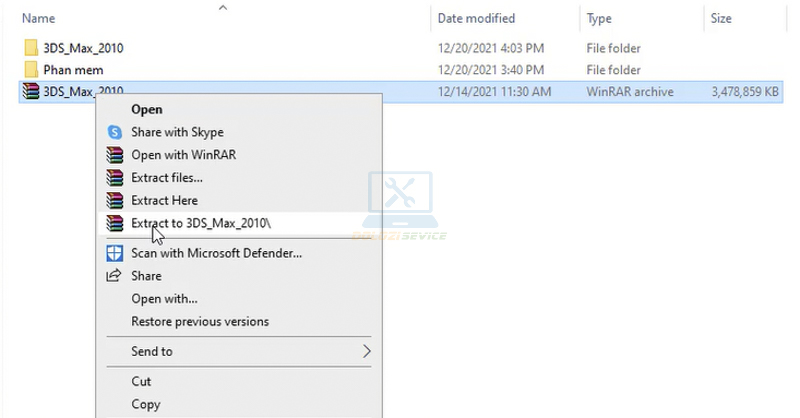Choose Open from the context menu
800x418 pixels.
coord(147,109)
